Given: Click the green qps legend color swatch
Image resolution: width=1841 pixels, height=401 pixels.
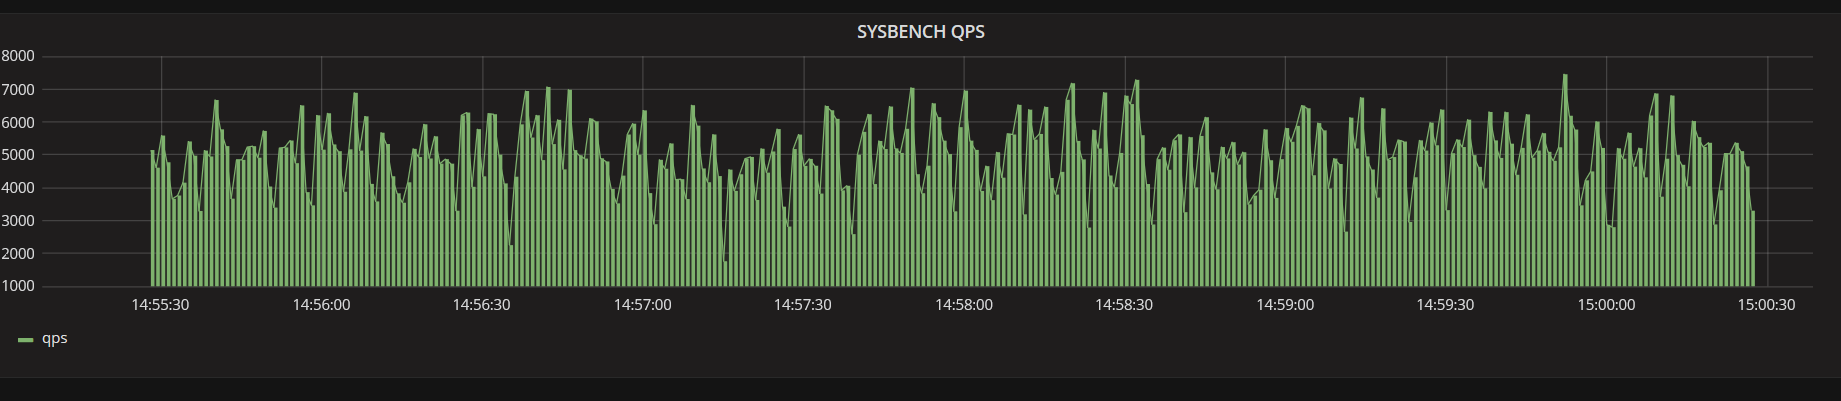Looking at the screenshot, I should (26, 340).
